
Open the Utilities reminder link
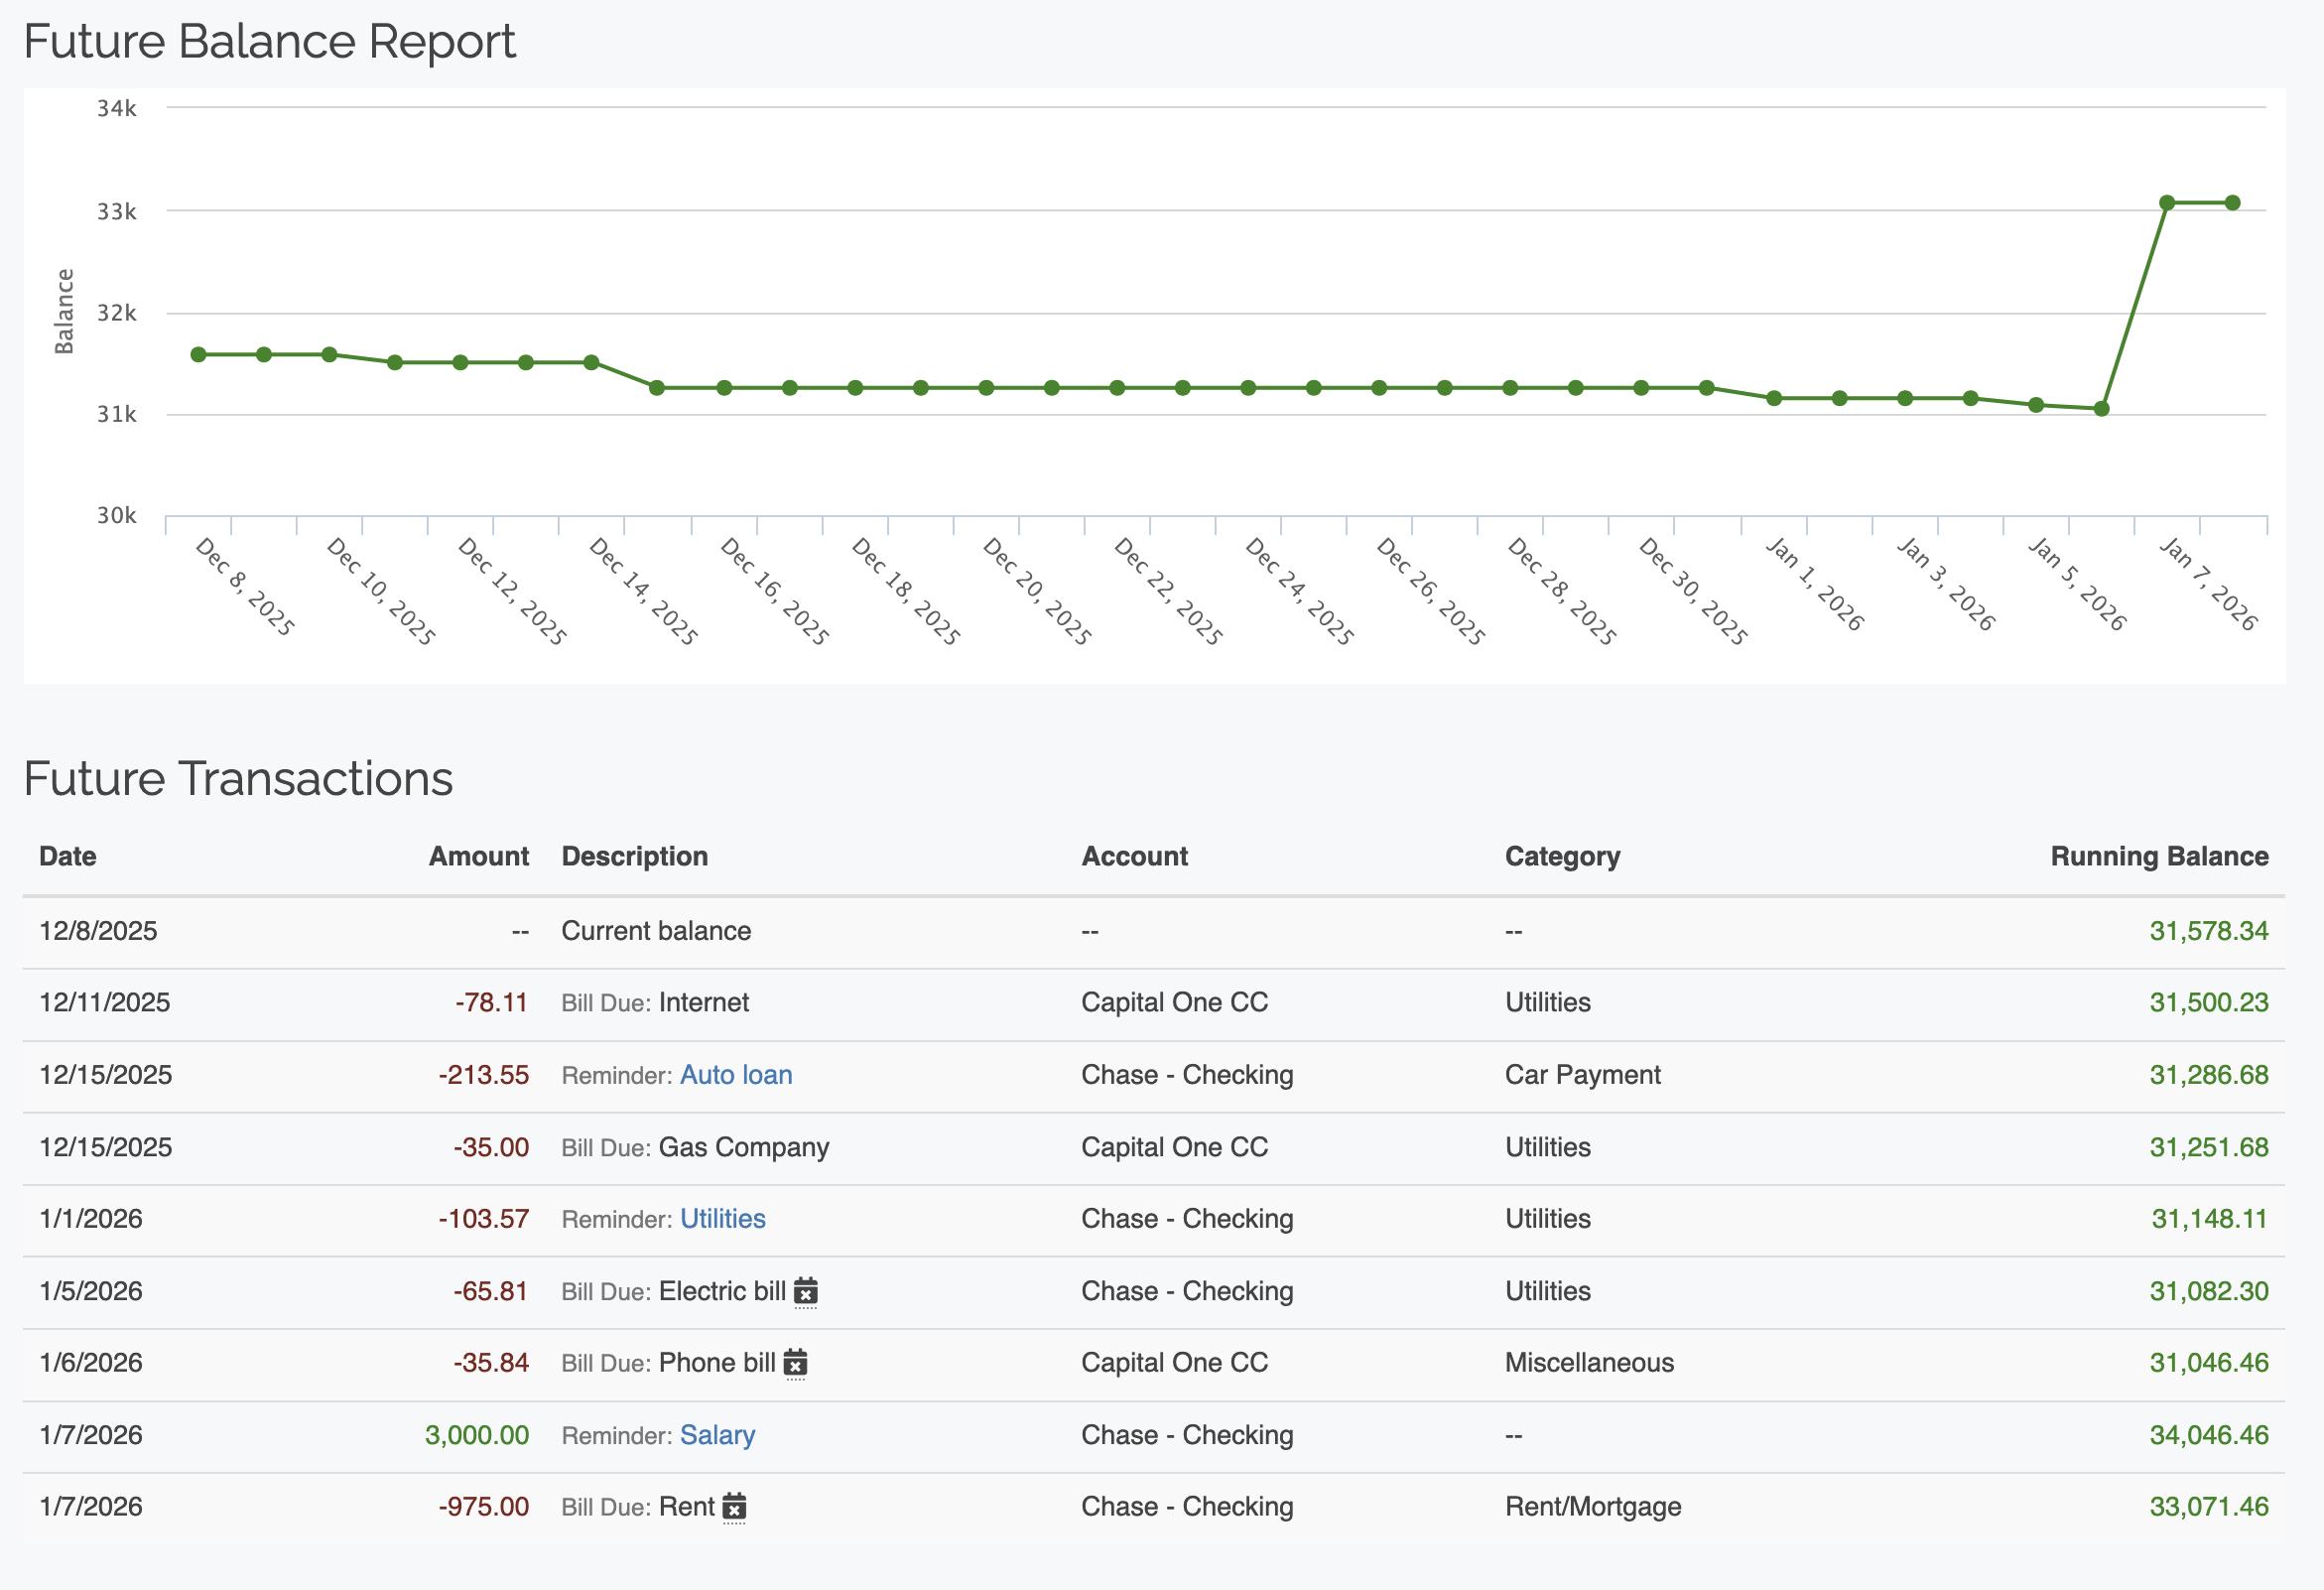click(722, 1219)
